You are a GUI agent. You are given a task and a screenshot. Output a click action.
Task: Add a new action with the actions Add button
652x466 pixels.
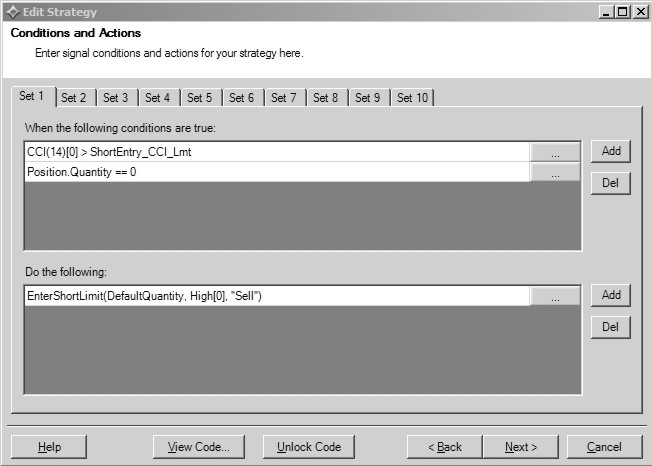[611, 295]
